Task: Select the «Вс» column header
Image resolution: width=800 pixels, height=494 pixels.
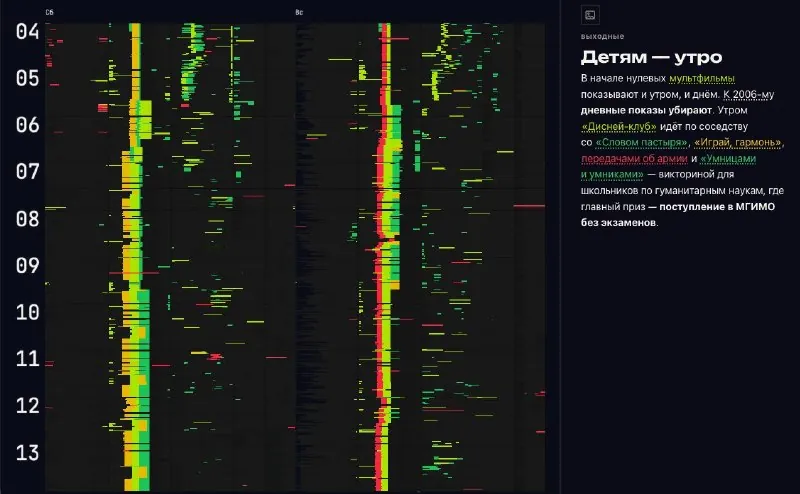Action: [299, 12]
